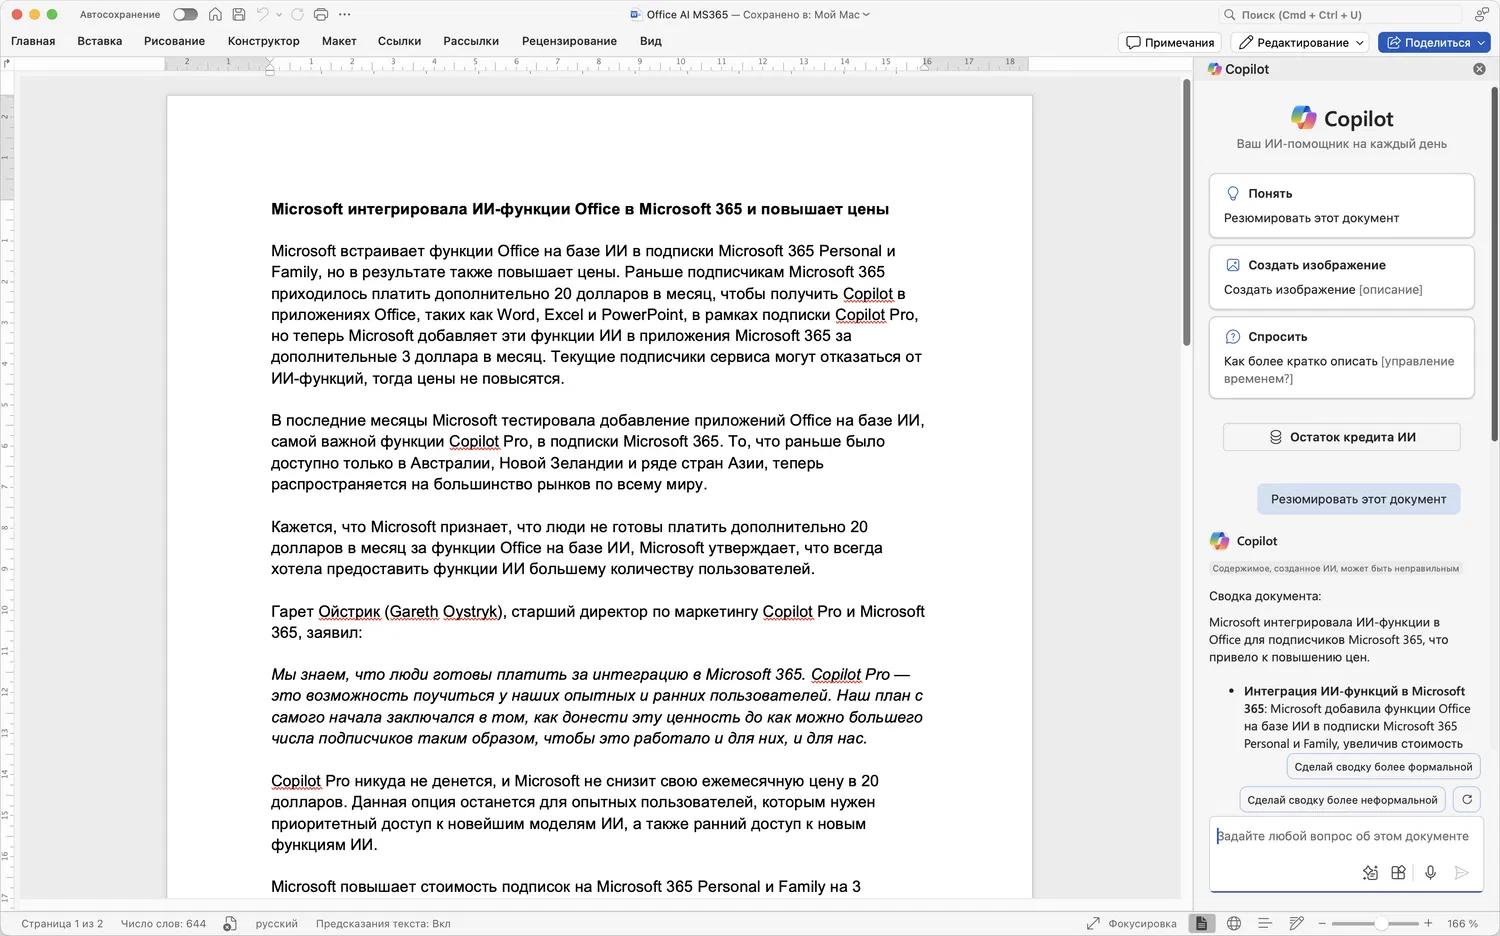Click the document vertical scrollbar
The height and width of the screenshot is (936, 1500).
tap(1186, 212)
